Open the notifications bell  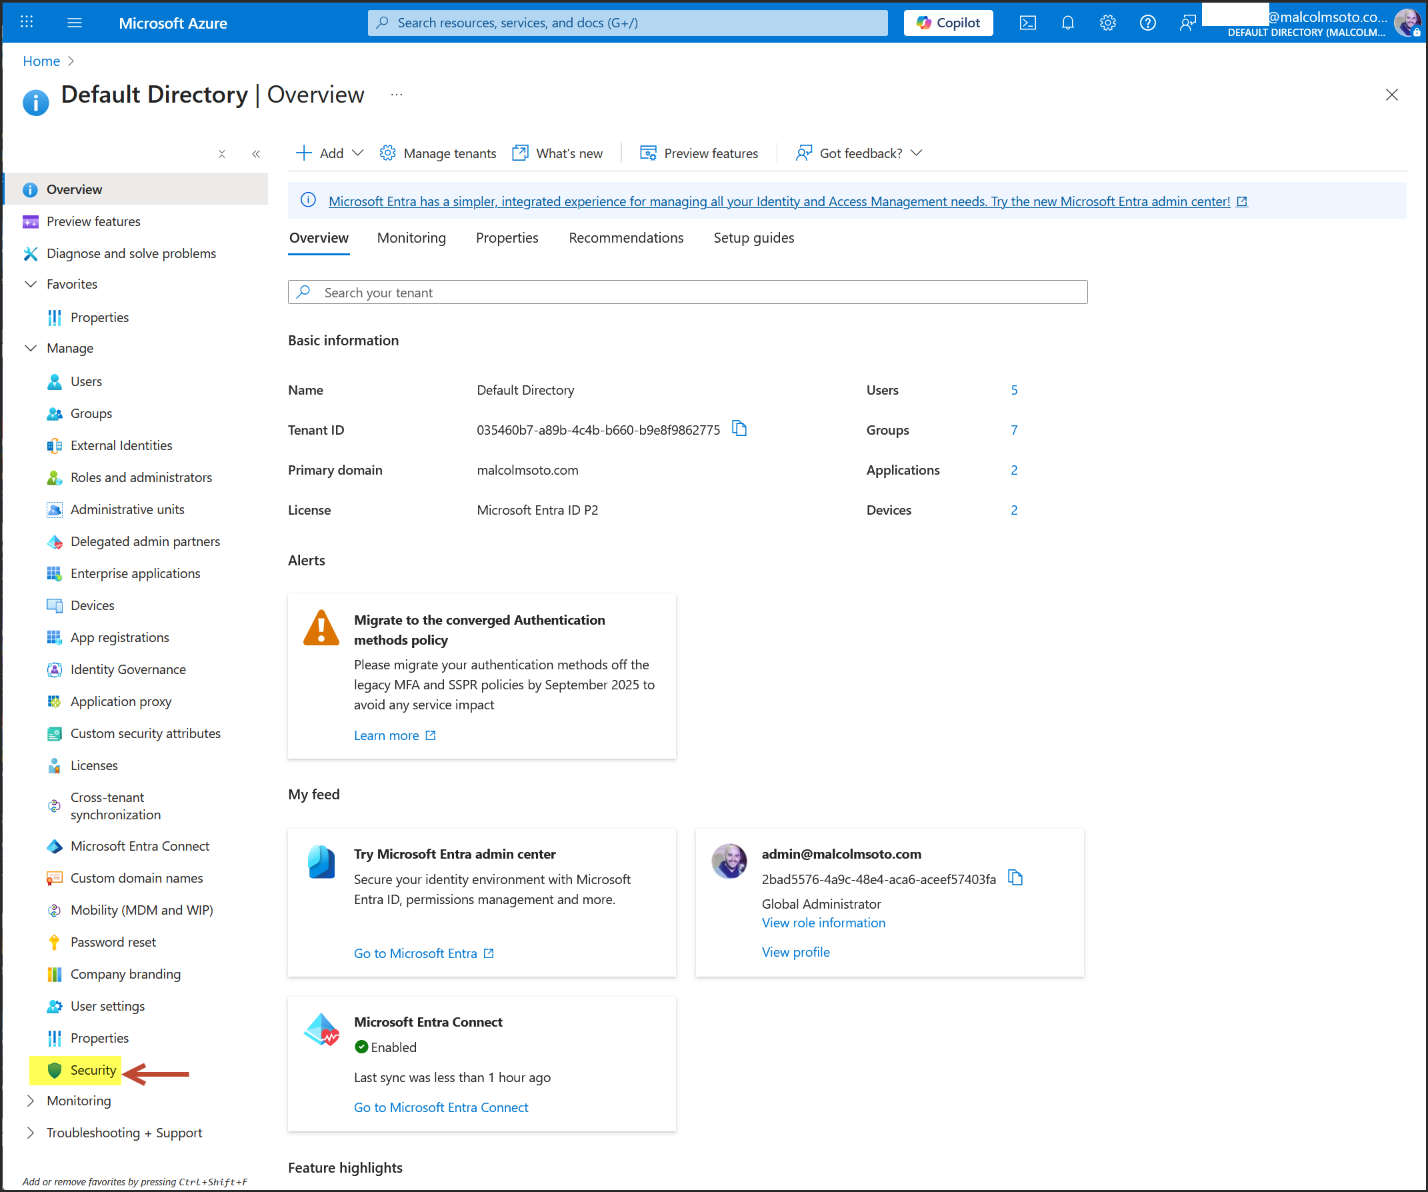[x=1067, y=23]
